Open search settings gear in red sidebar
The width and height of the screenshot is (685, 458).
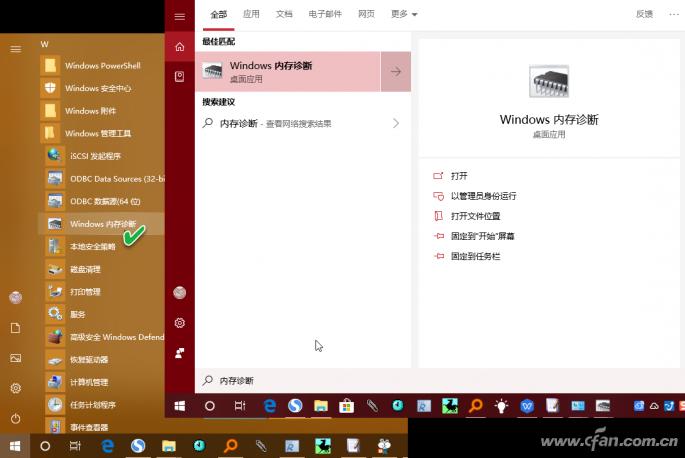[x=180, y=323]
